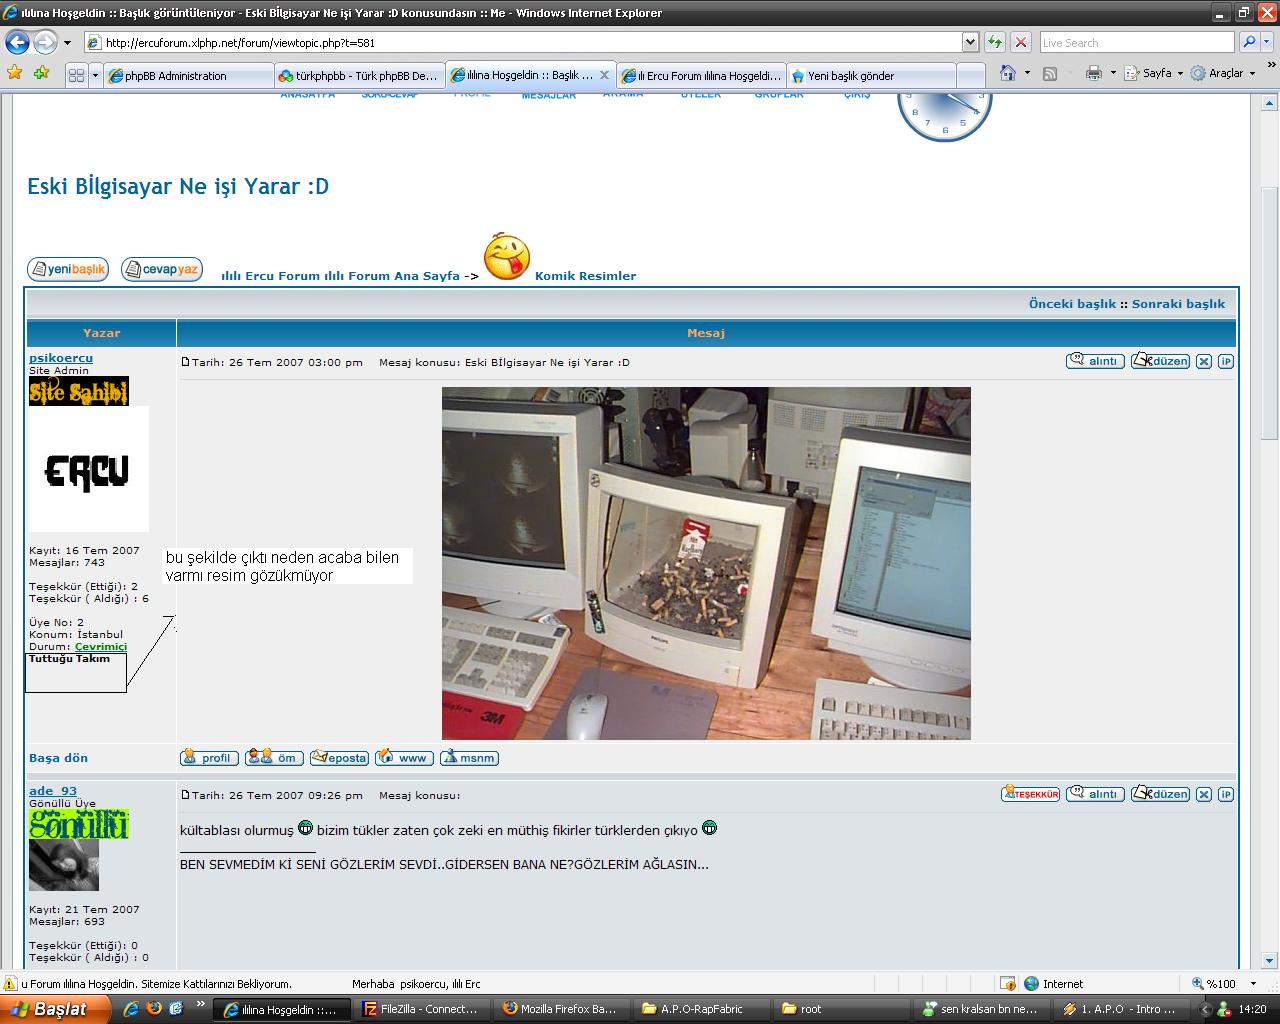Open ade_93 user profile link
Viewport: 1280px width, 1024px height.
coord(53,791)
